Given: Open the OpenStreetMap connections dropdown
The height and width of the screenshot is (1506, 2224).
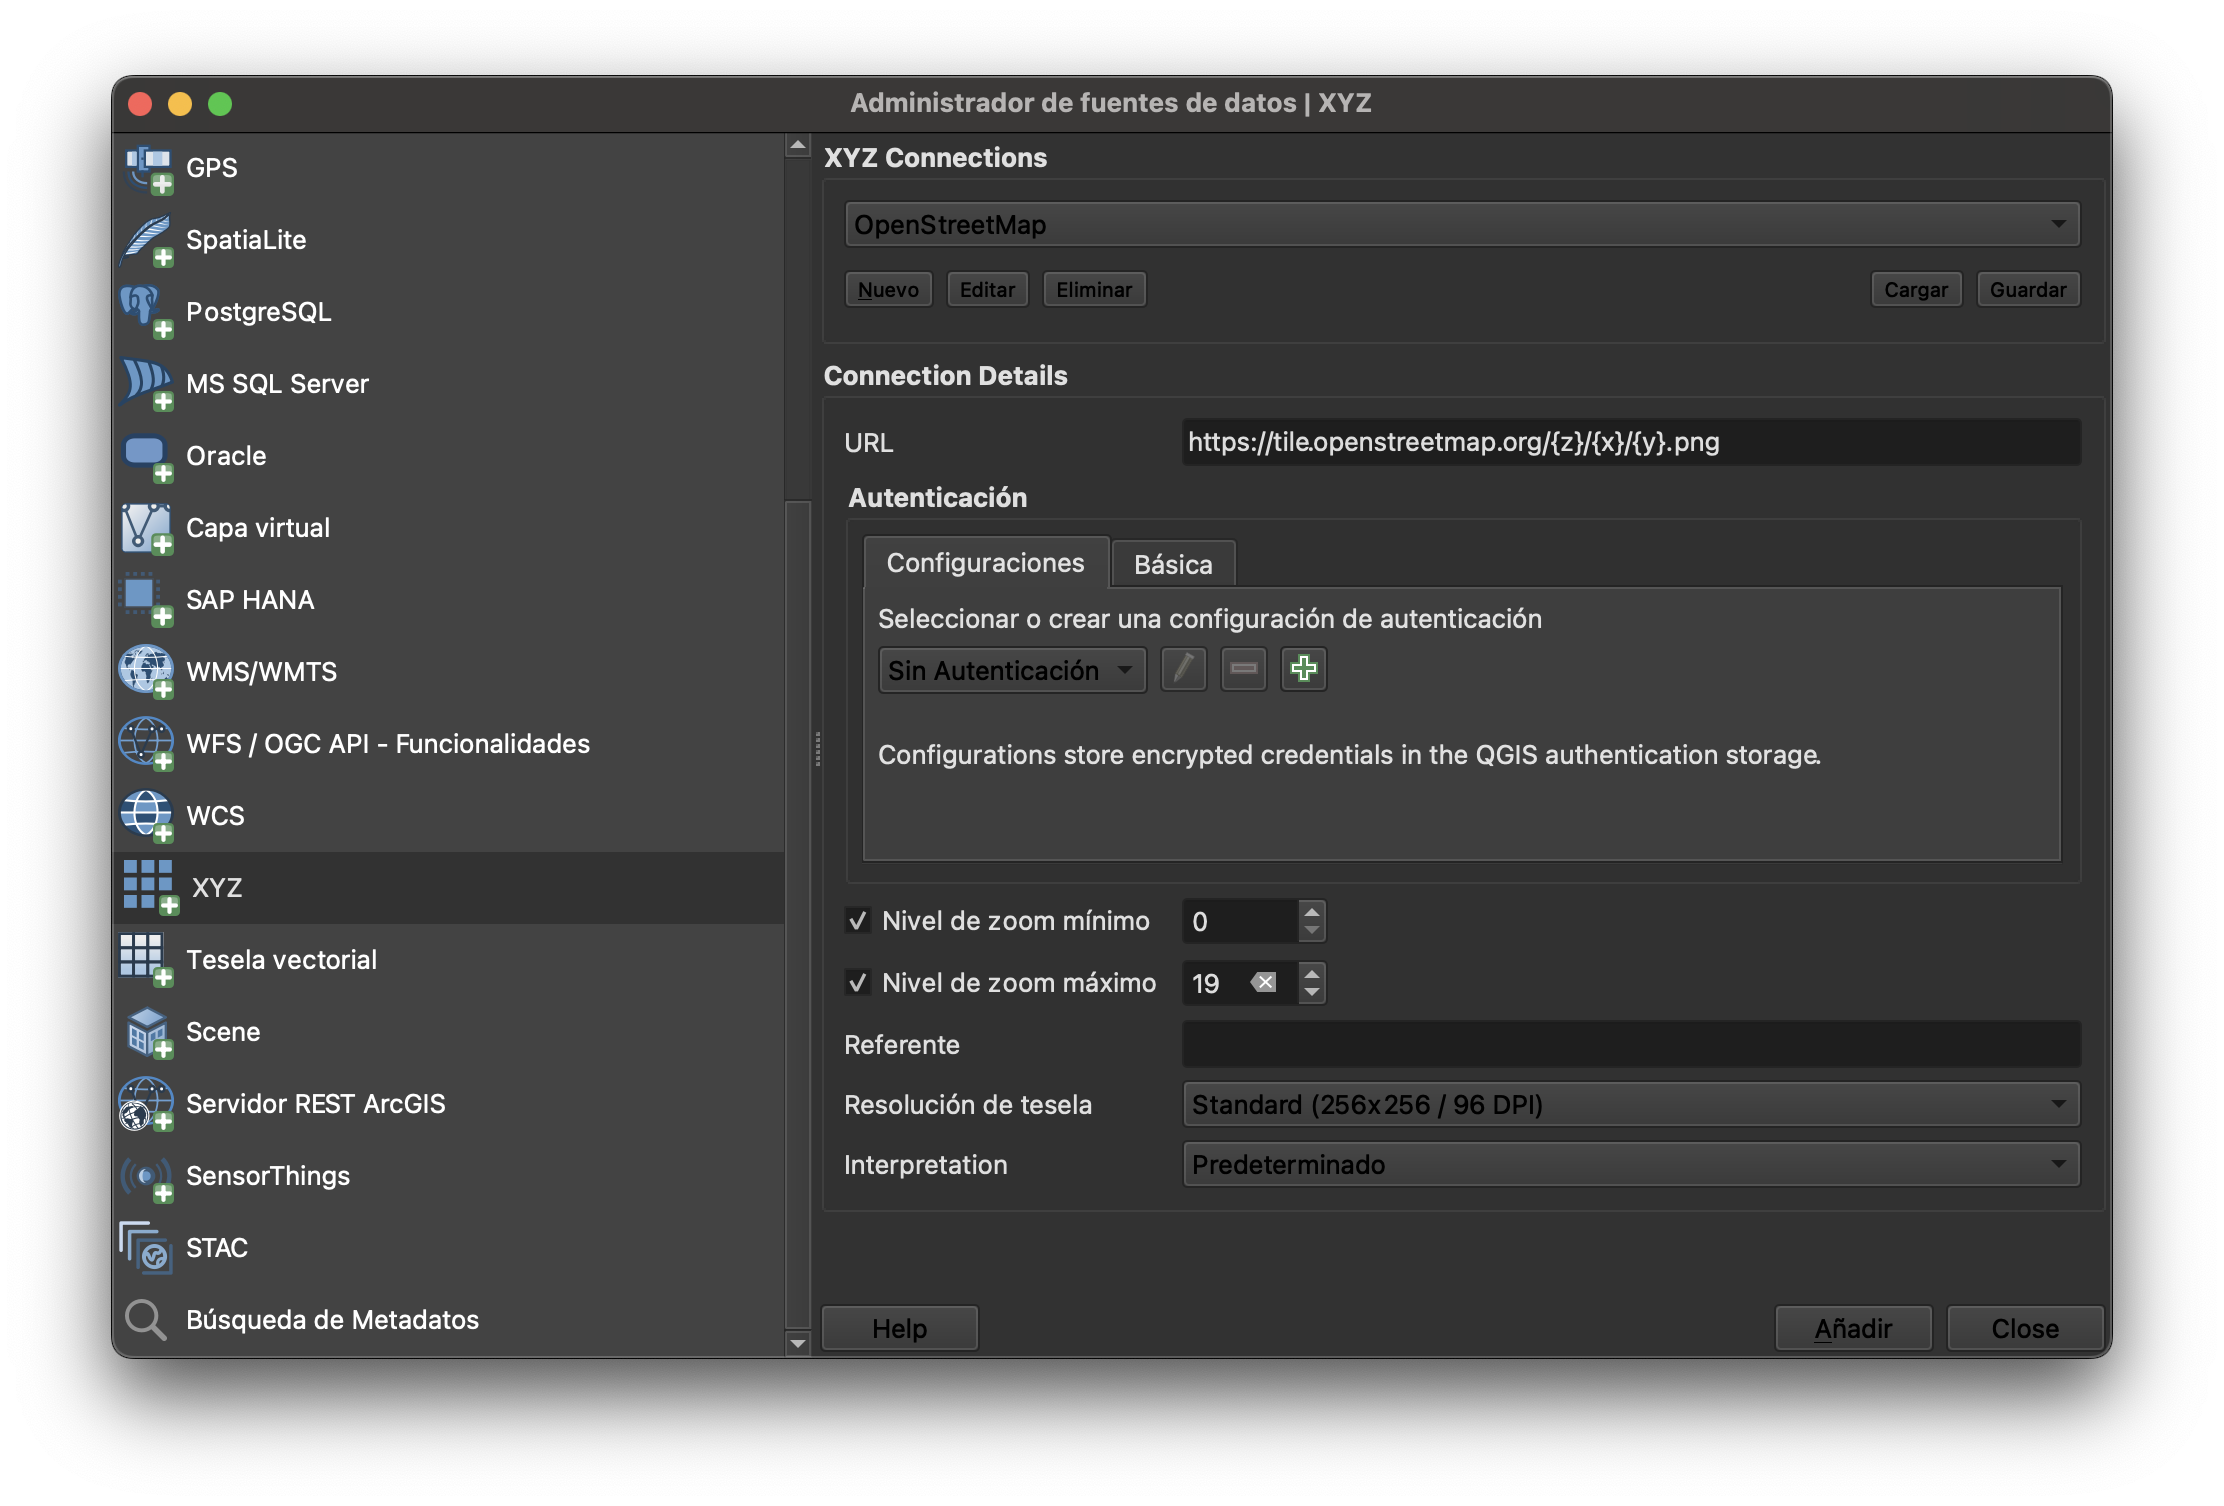Looking at the screenshot, I should pos(1462,225).
